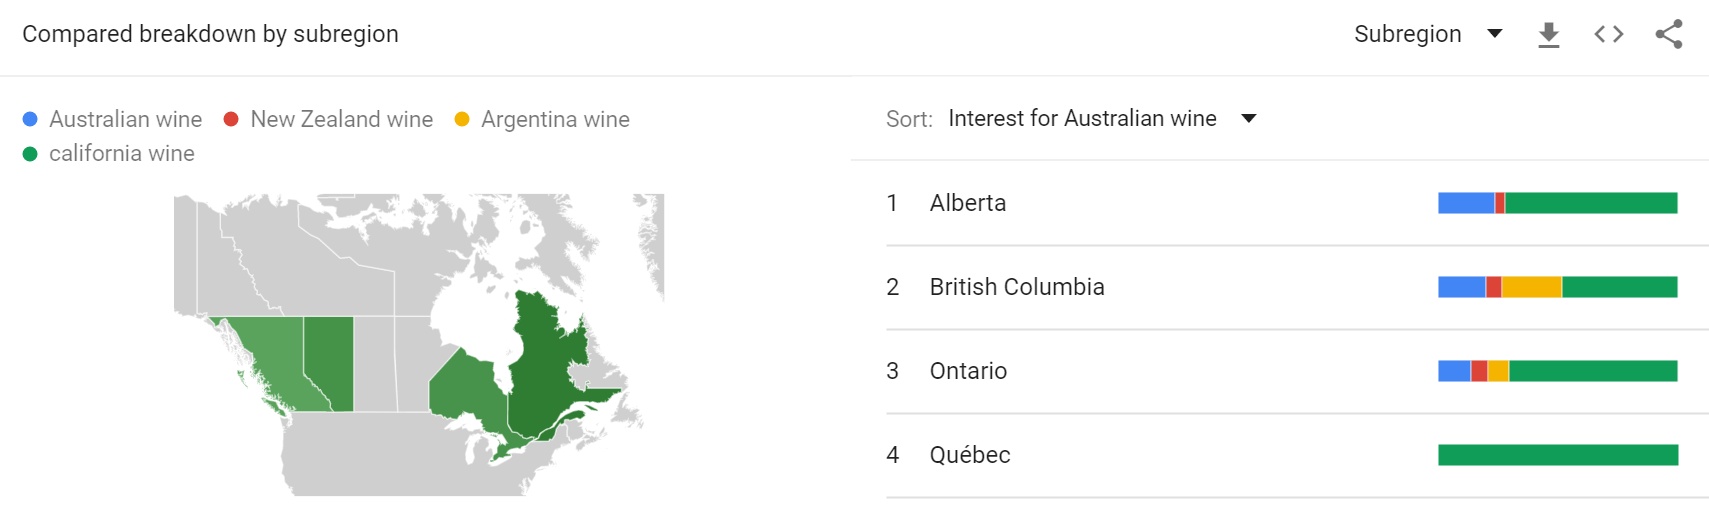Screen dimensions: 1709x508
Task: Click the yellow Argentina wine legend dot
Action: tap(462, 119)
